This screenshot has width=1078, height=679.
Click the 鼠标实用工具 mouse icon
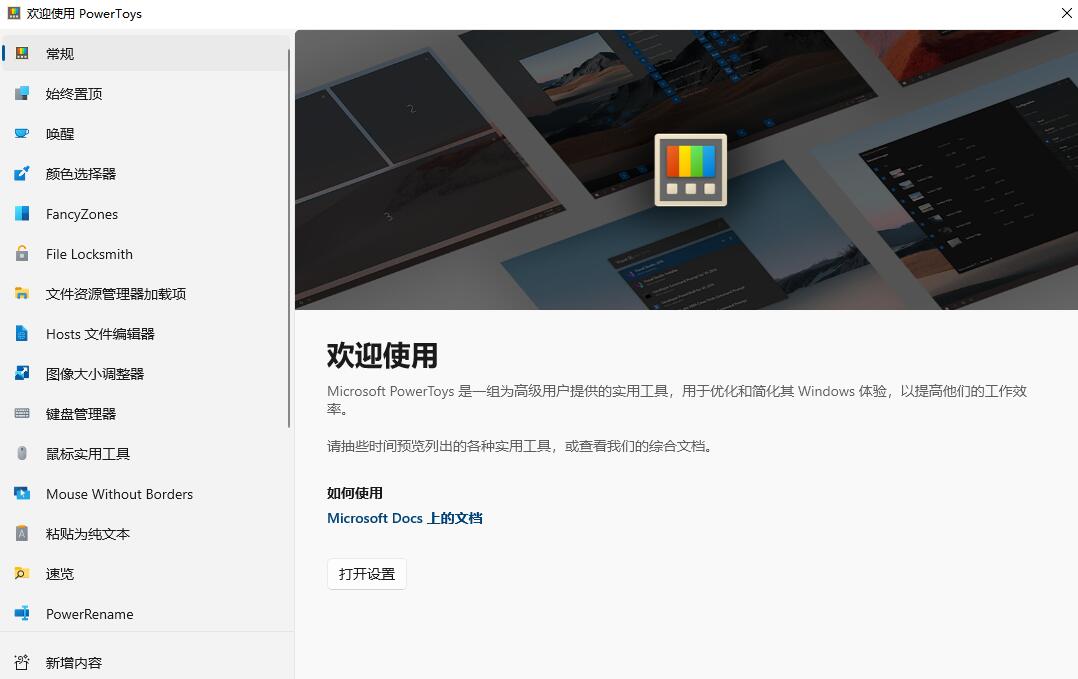(x=22, y=453)
